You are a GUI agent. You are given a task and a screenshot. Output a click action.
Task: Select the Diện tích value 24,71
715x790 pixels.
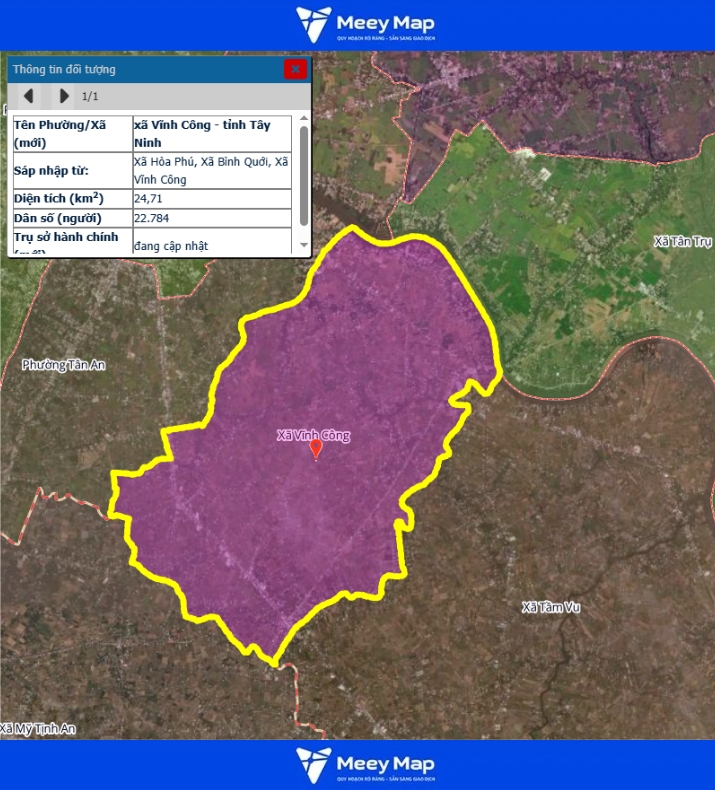click(147, 198)
